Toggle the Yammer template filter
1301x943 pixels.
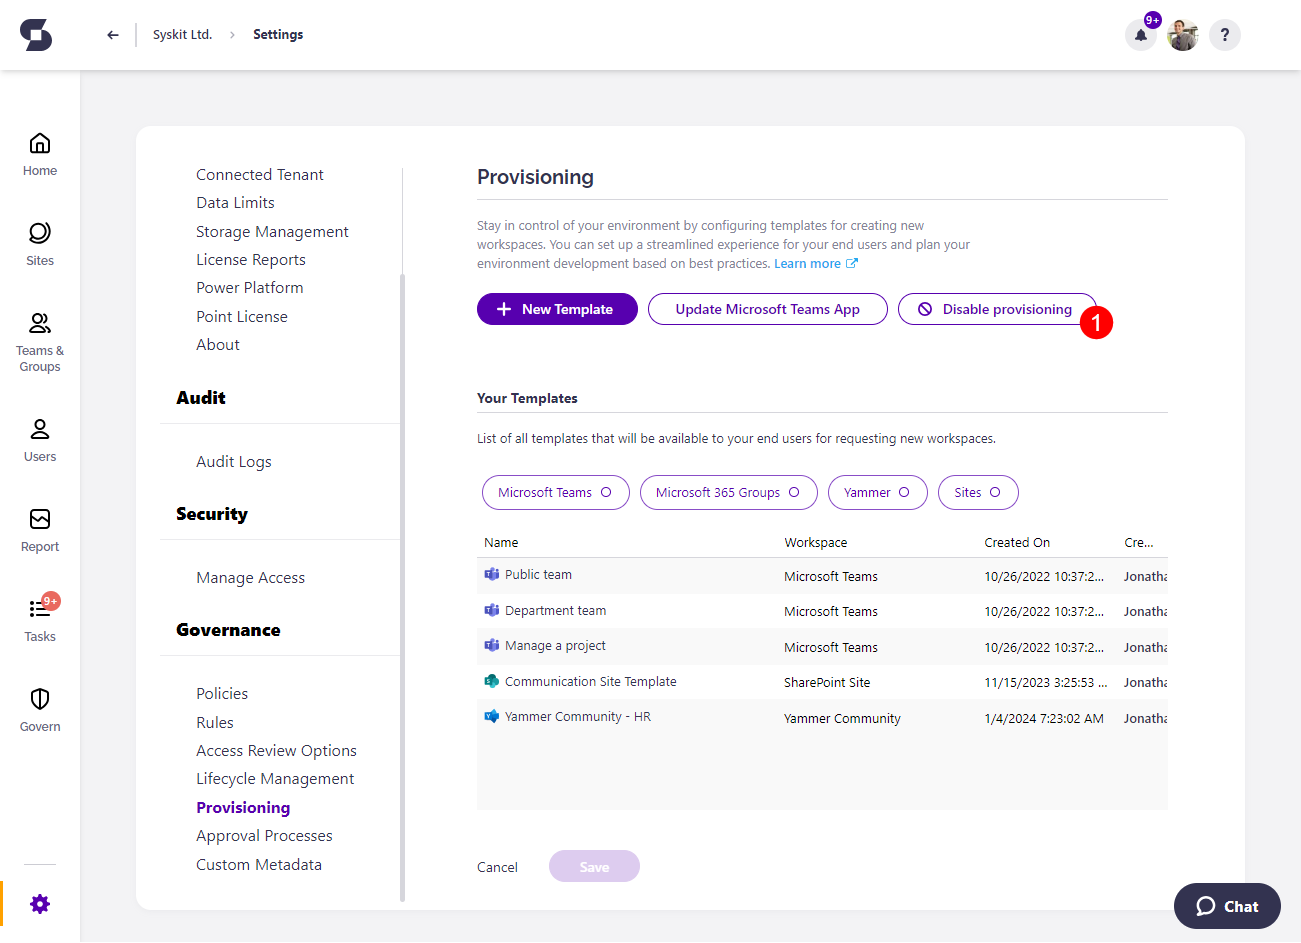877,492
